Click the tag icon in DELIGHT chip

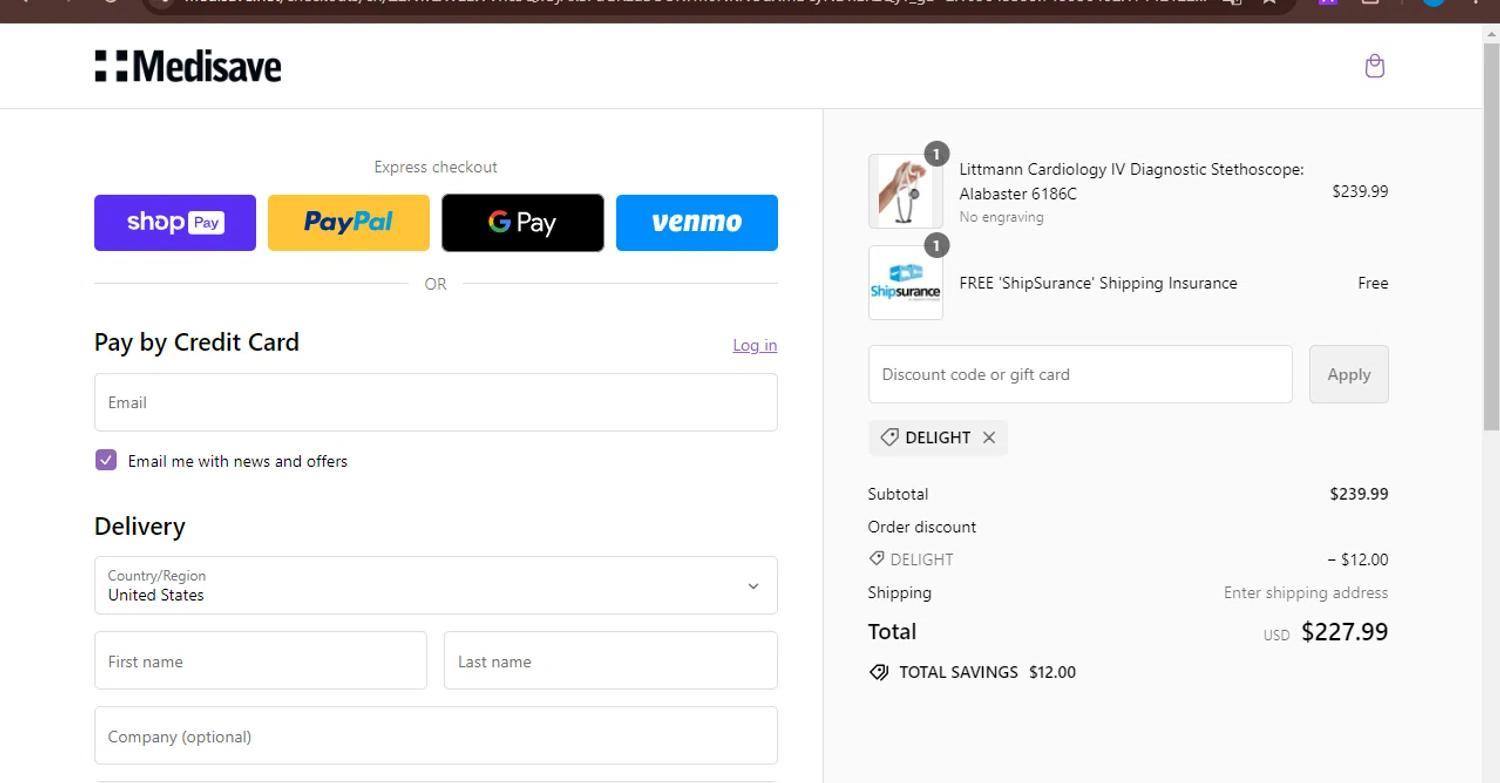[x=889, y=437]
